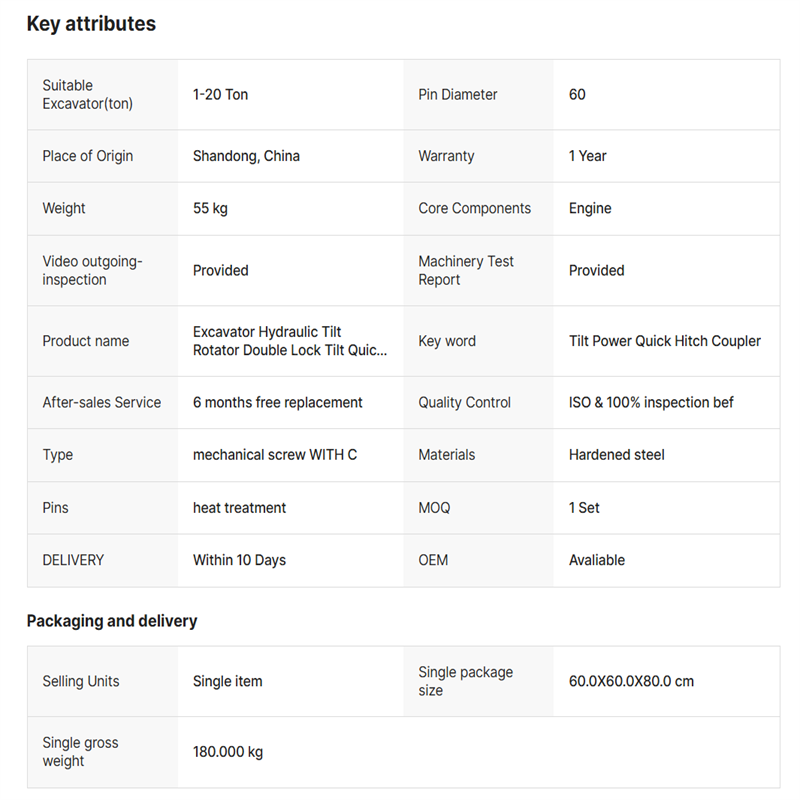Click the Quality Control ISO inspection value

651,402
